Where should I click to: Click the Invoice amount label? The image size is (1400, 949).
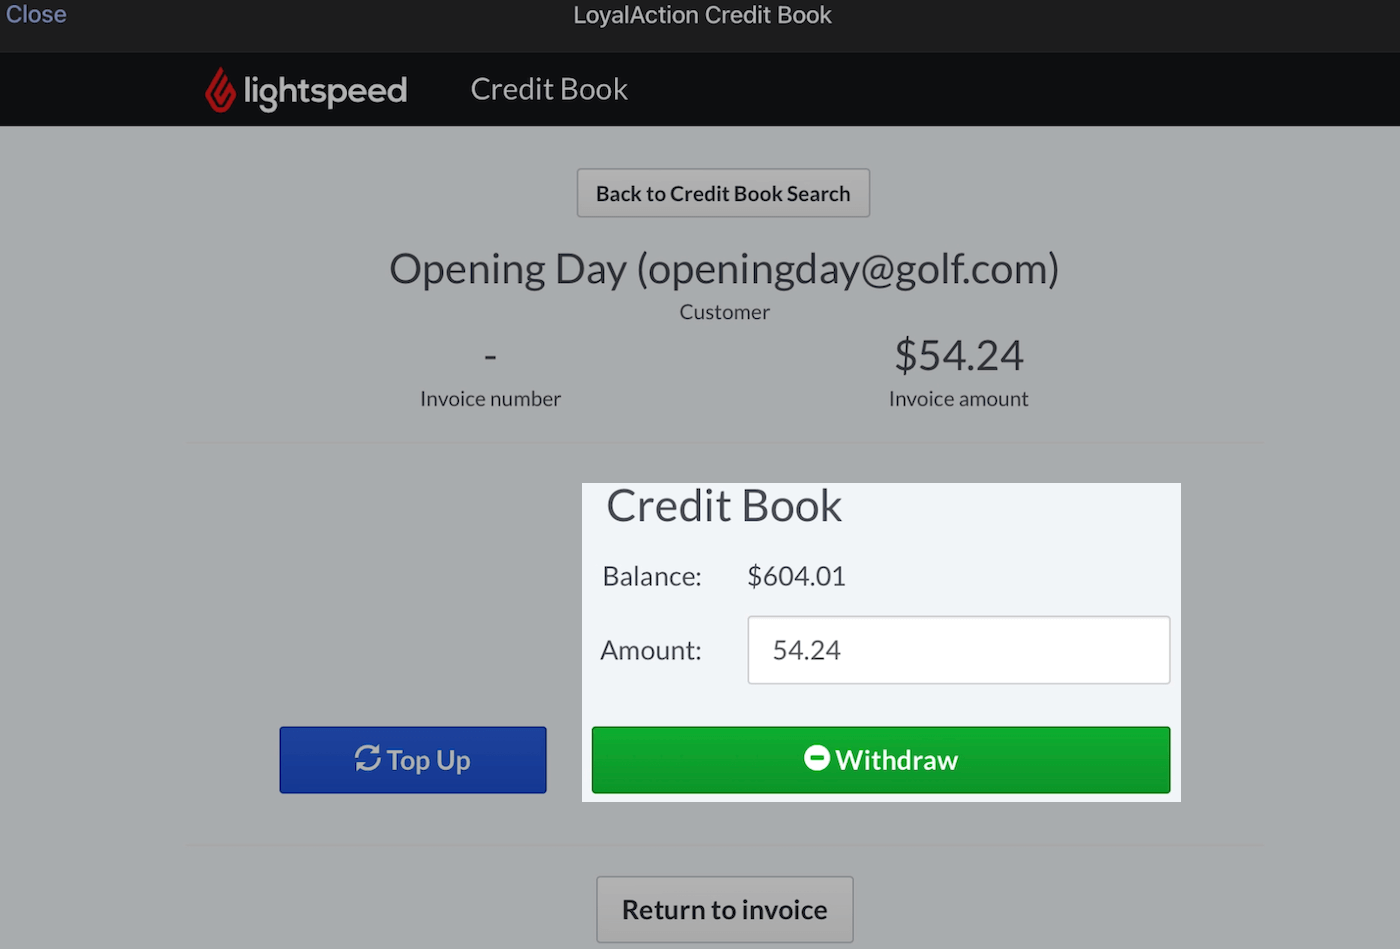958,399
